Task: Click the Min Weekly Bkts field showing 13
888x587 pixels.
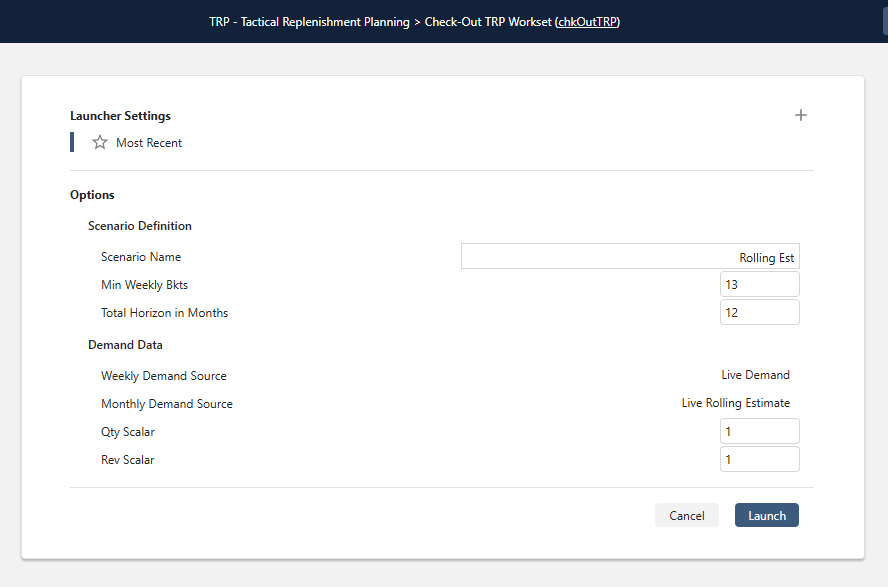Action: (x=759, y=283)
